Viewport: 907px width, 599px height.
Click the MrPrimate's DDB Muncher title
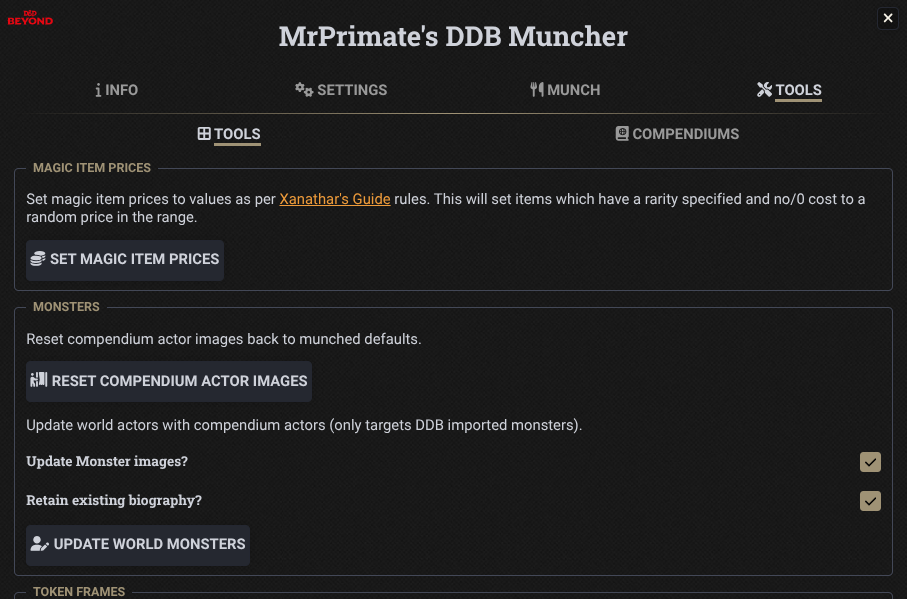click(454, 36)
